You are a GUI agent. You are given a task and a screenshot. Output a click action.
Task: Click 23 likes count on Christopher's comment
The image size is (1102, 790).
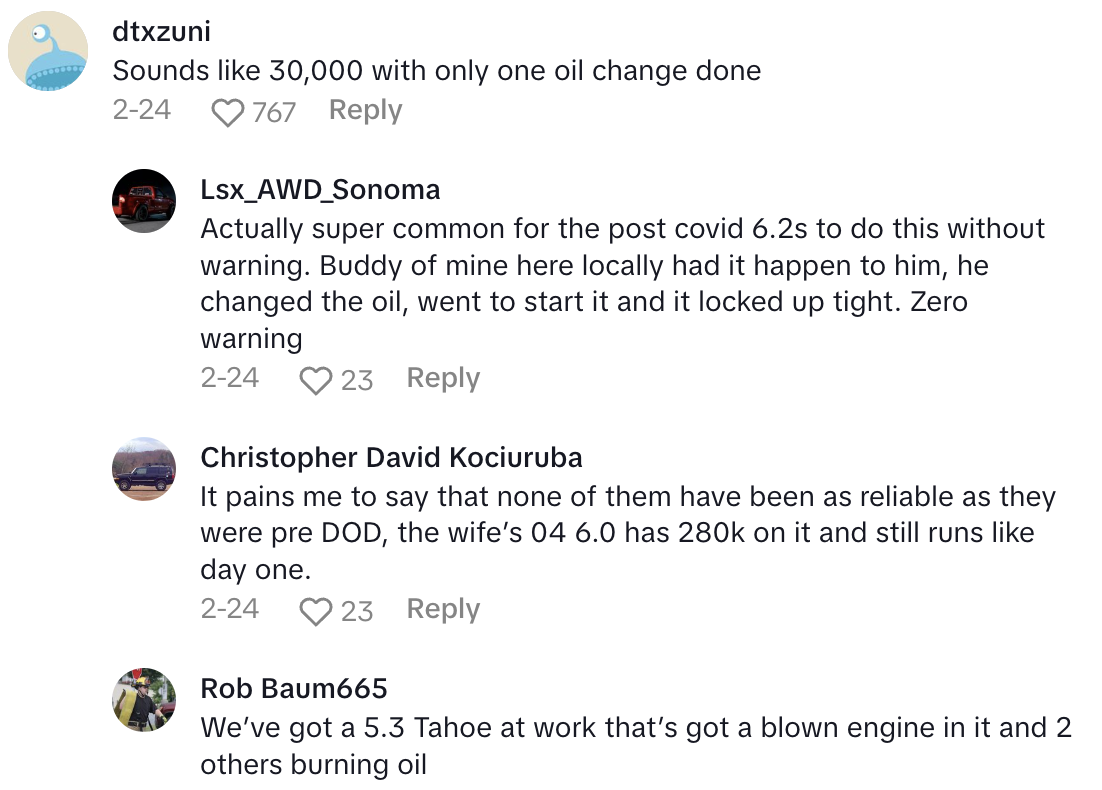point(357,611)
